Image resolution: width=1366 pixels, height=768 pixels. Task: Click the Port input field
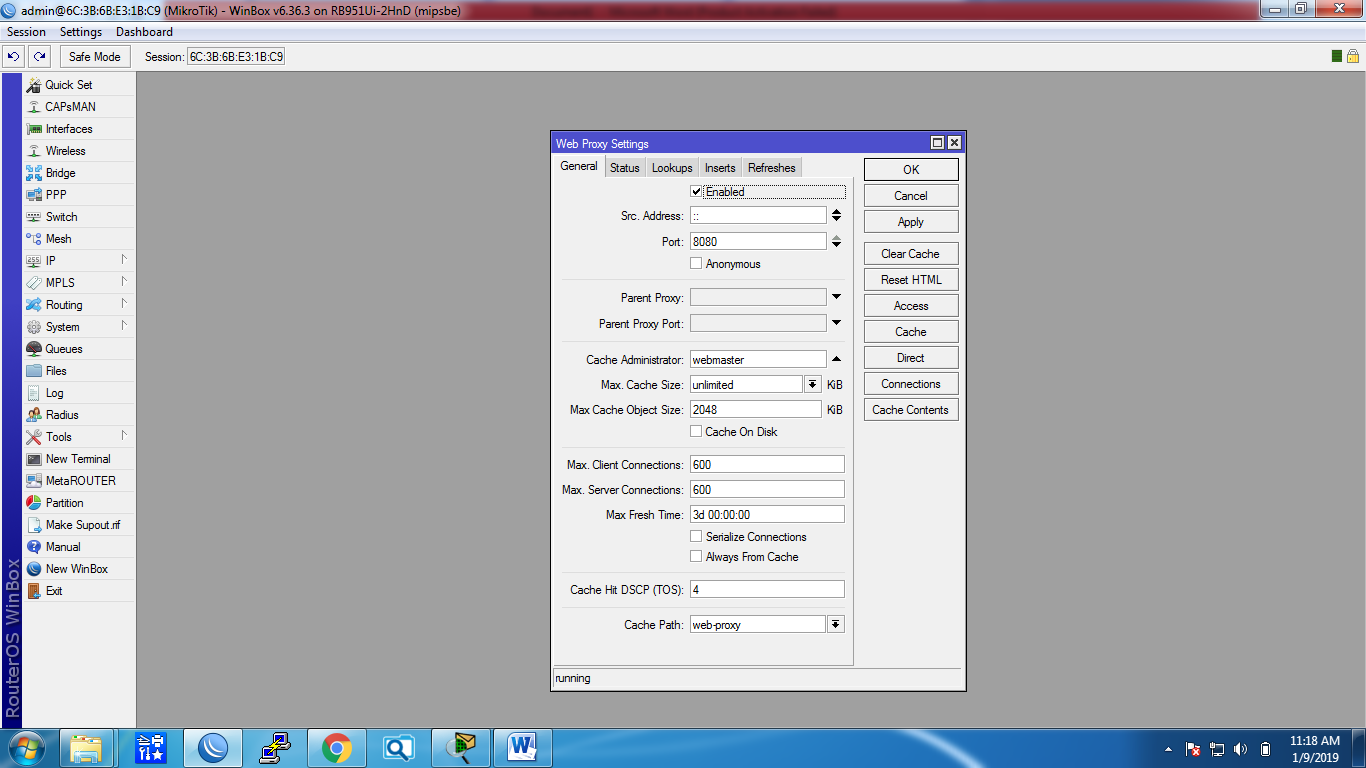[758, 242]
